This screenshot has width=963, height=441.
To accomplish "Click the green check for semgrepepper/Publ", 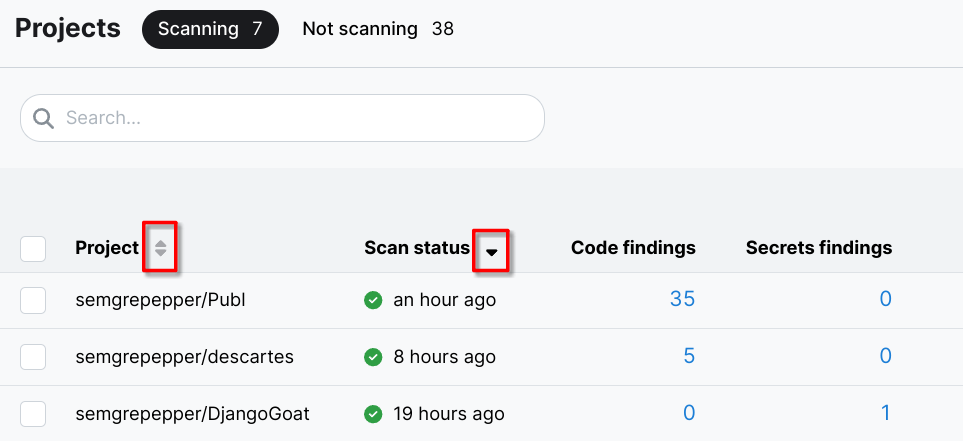I will point(373,300).
